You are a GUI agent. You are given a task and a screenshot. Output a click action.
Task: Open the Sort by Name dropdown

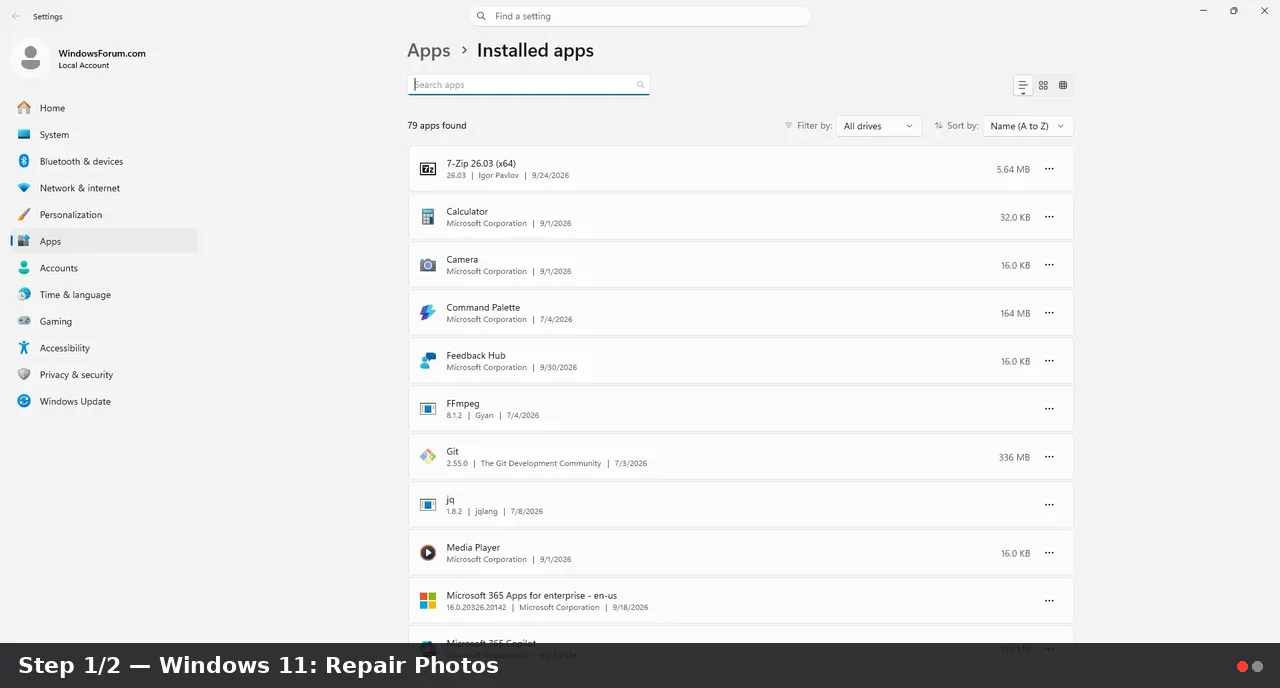pyautogui.click(x=1028, y=126)
